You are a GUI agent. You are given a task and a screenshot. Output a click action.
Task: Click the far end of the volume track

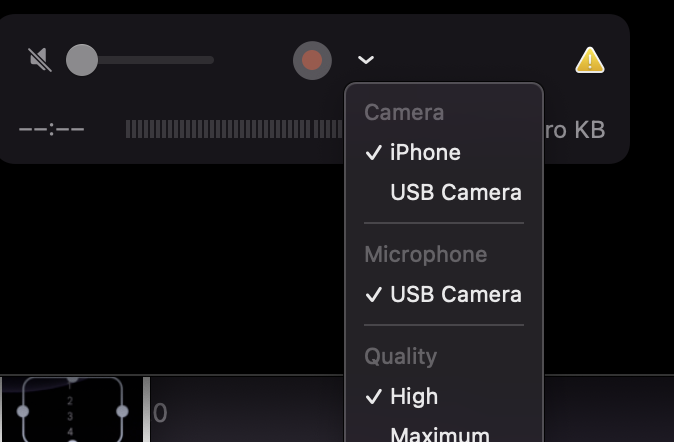tap(210, 60)
